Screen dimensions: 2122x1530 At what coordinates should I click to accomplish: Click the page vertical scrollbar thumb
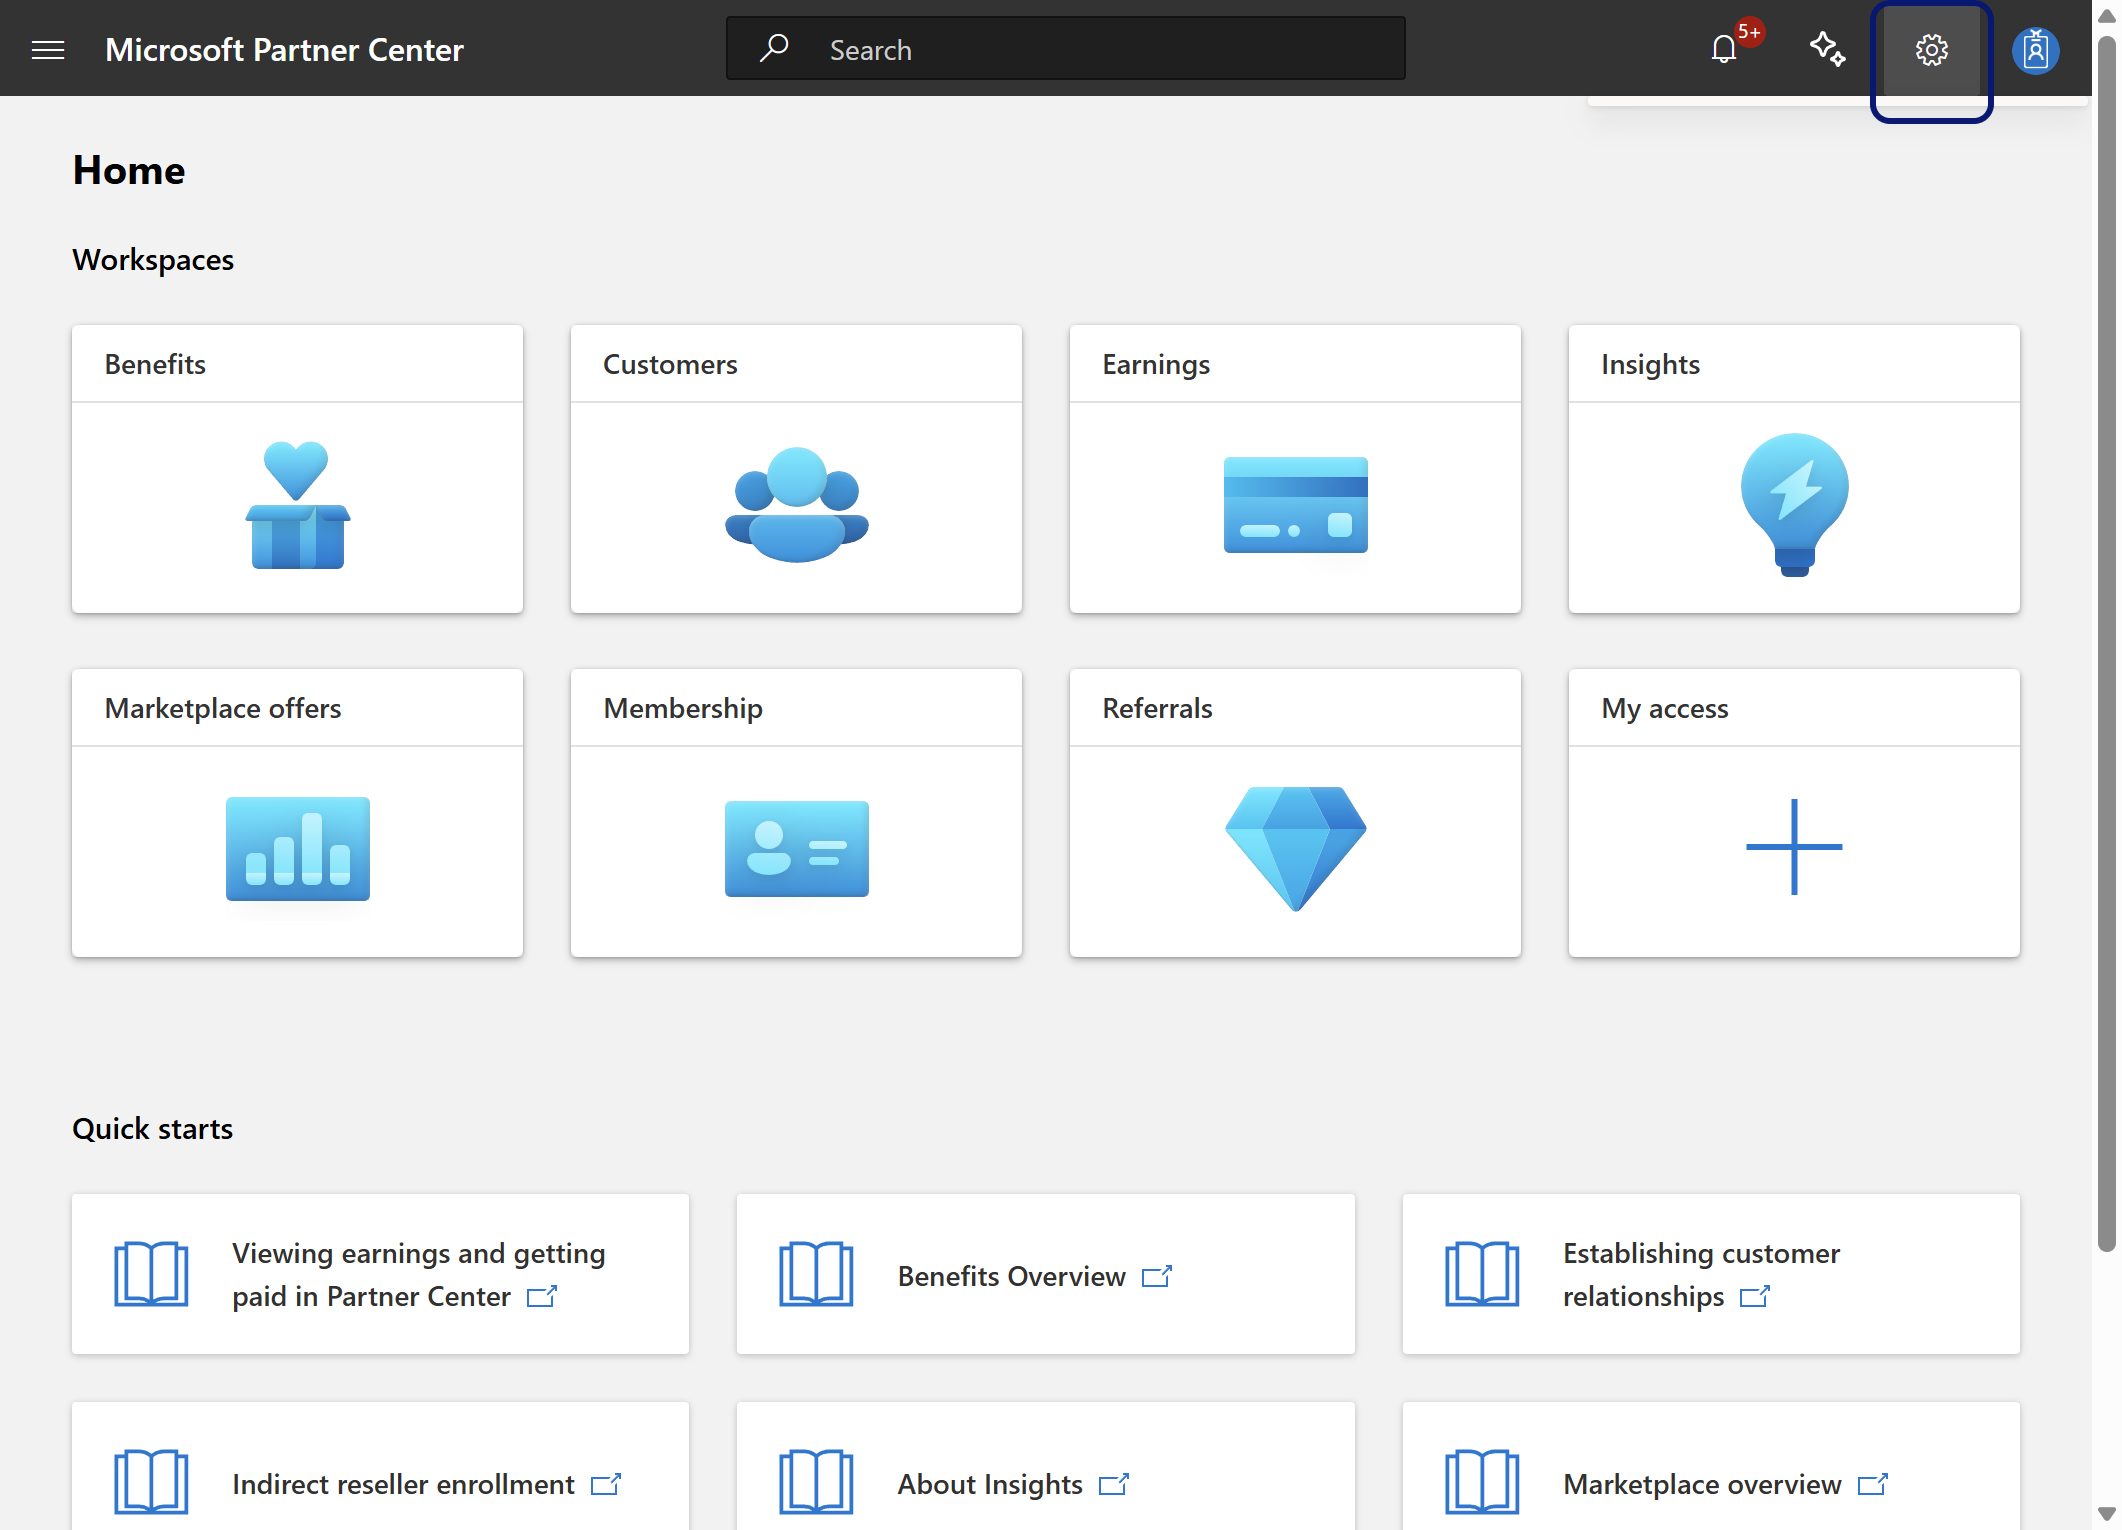click(2107, 642)
